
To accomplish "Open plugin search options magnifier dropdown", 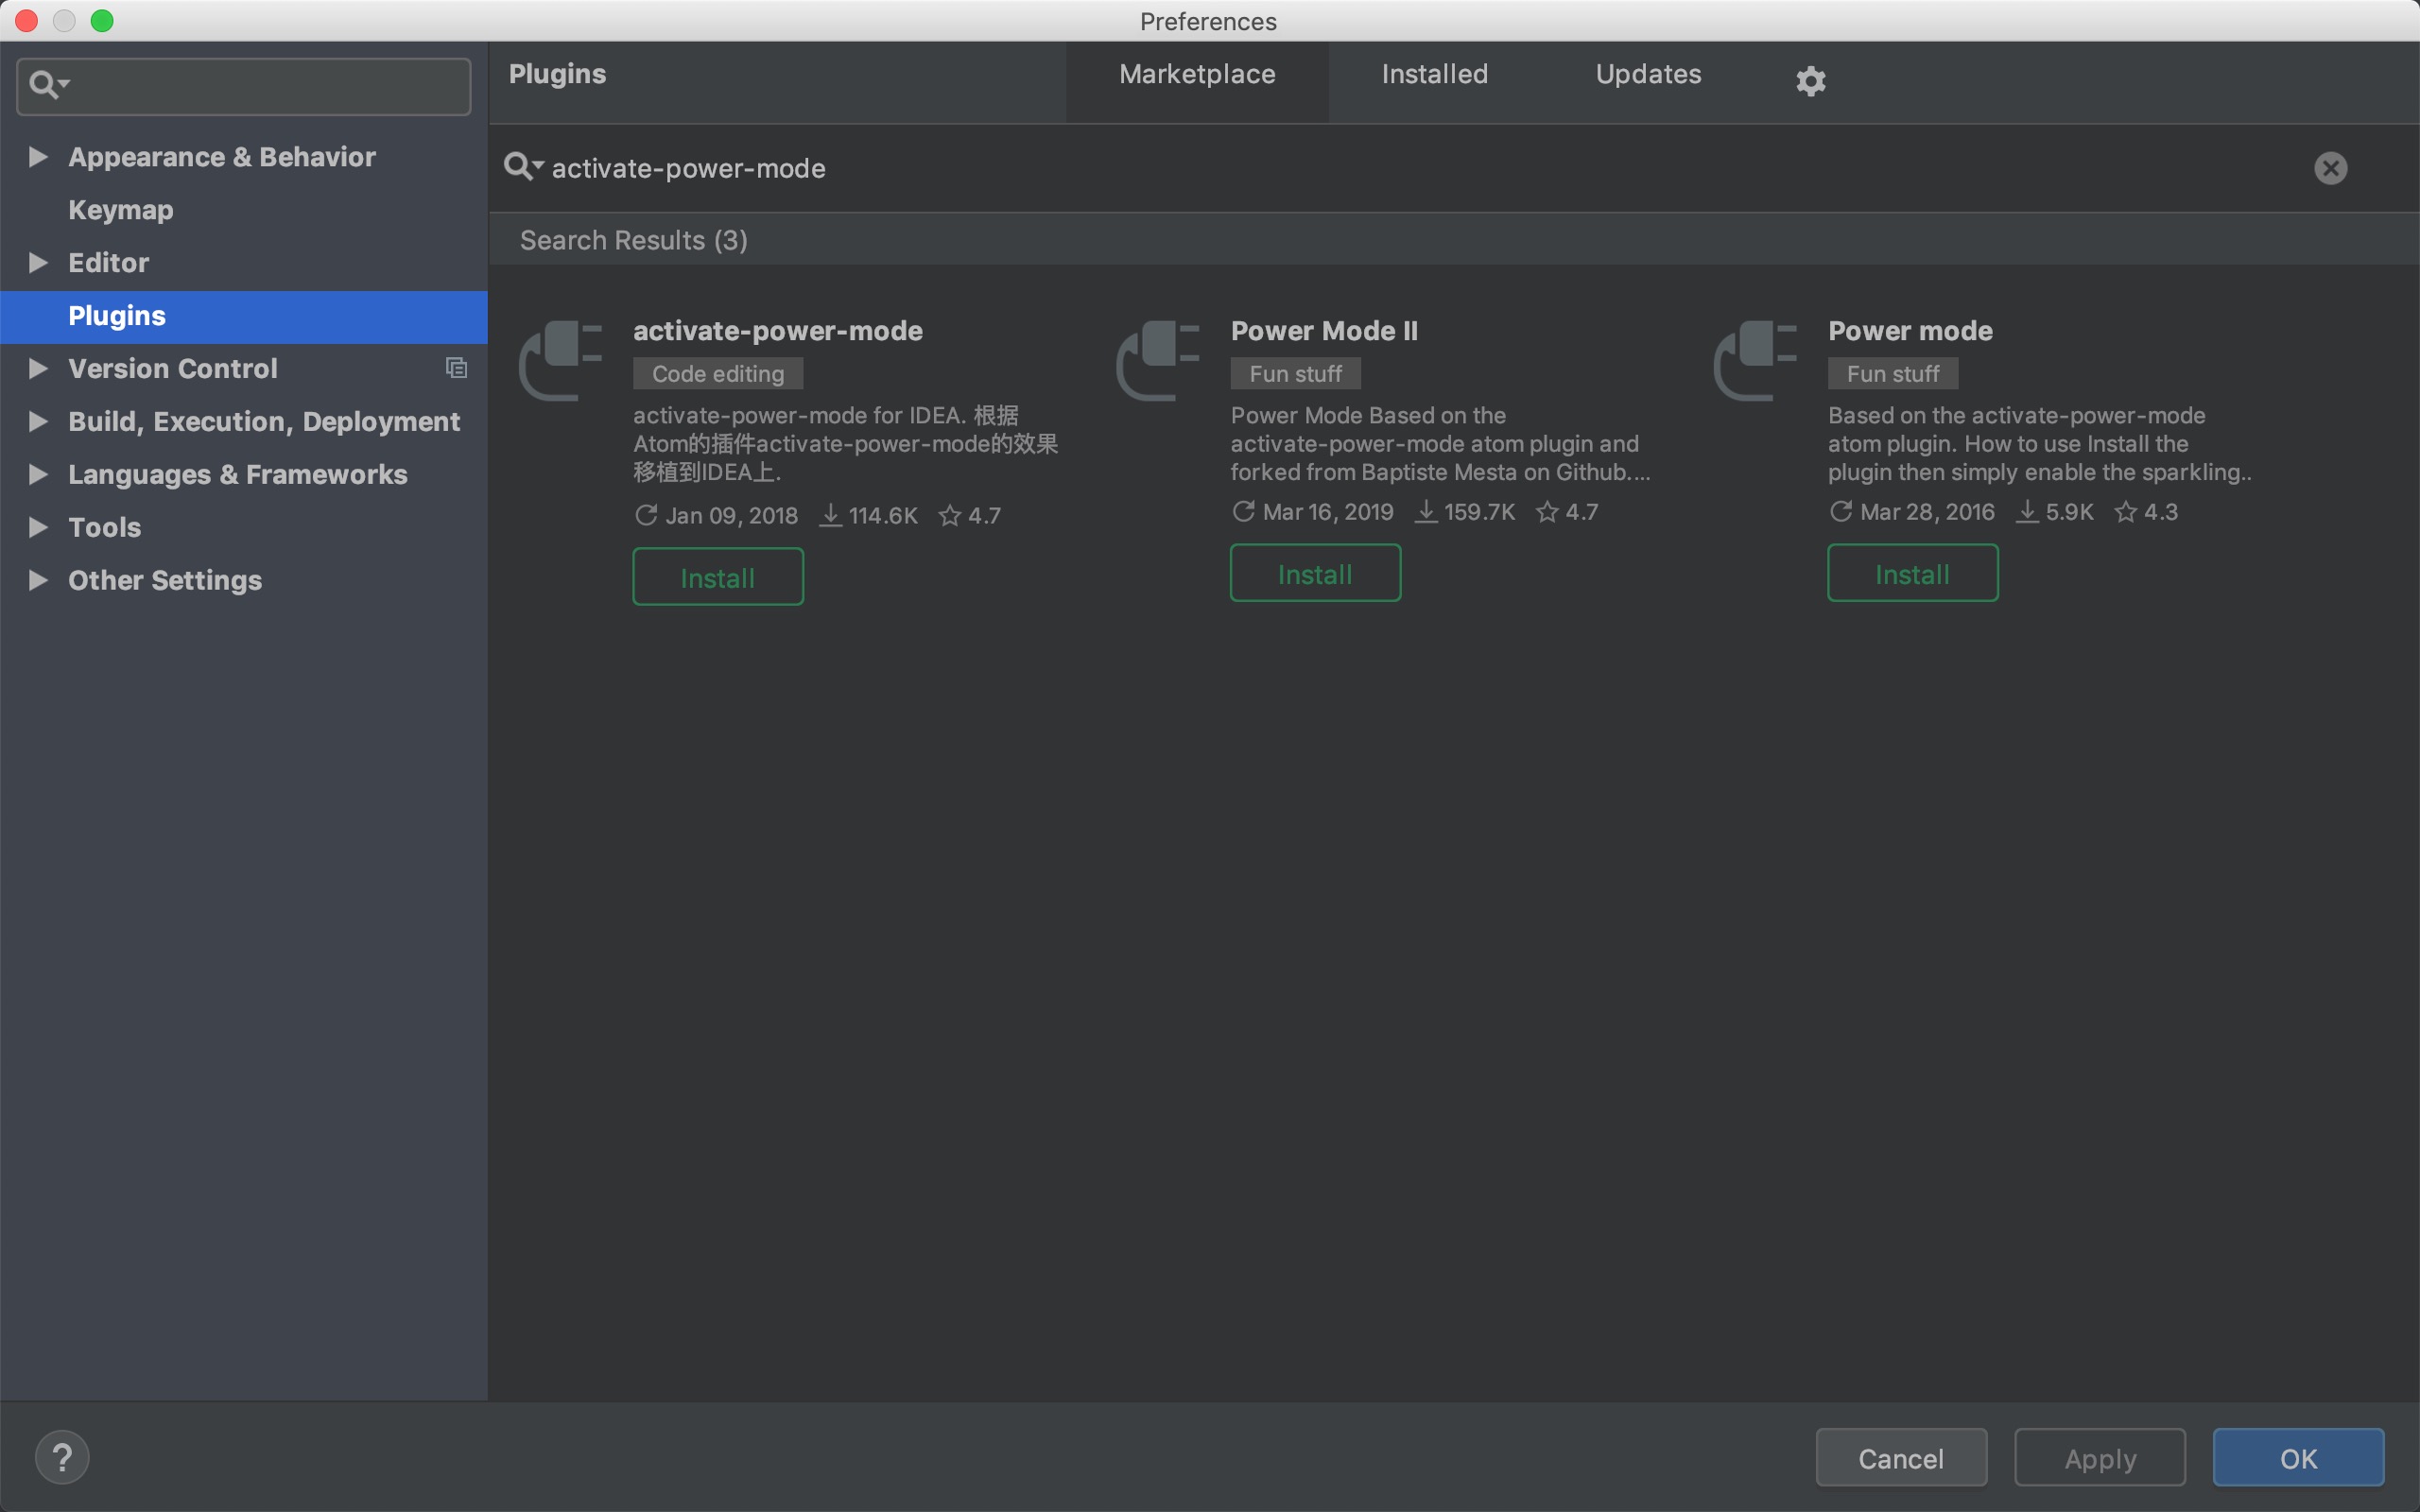I will point(524,167).
